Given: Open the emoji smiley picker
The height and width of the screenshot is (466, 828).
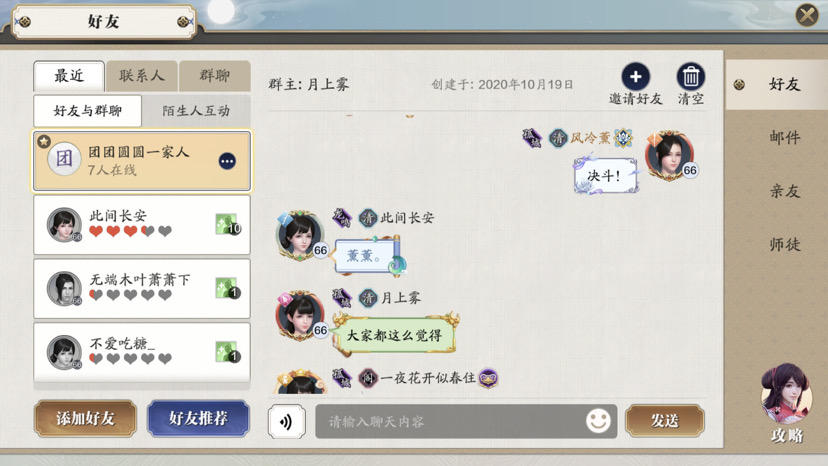Looking at the screenshot, I should click(598, 421).
